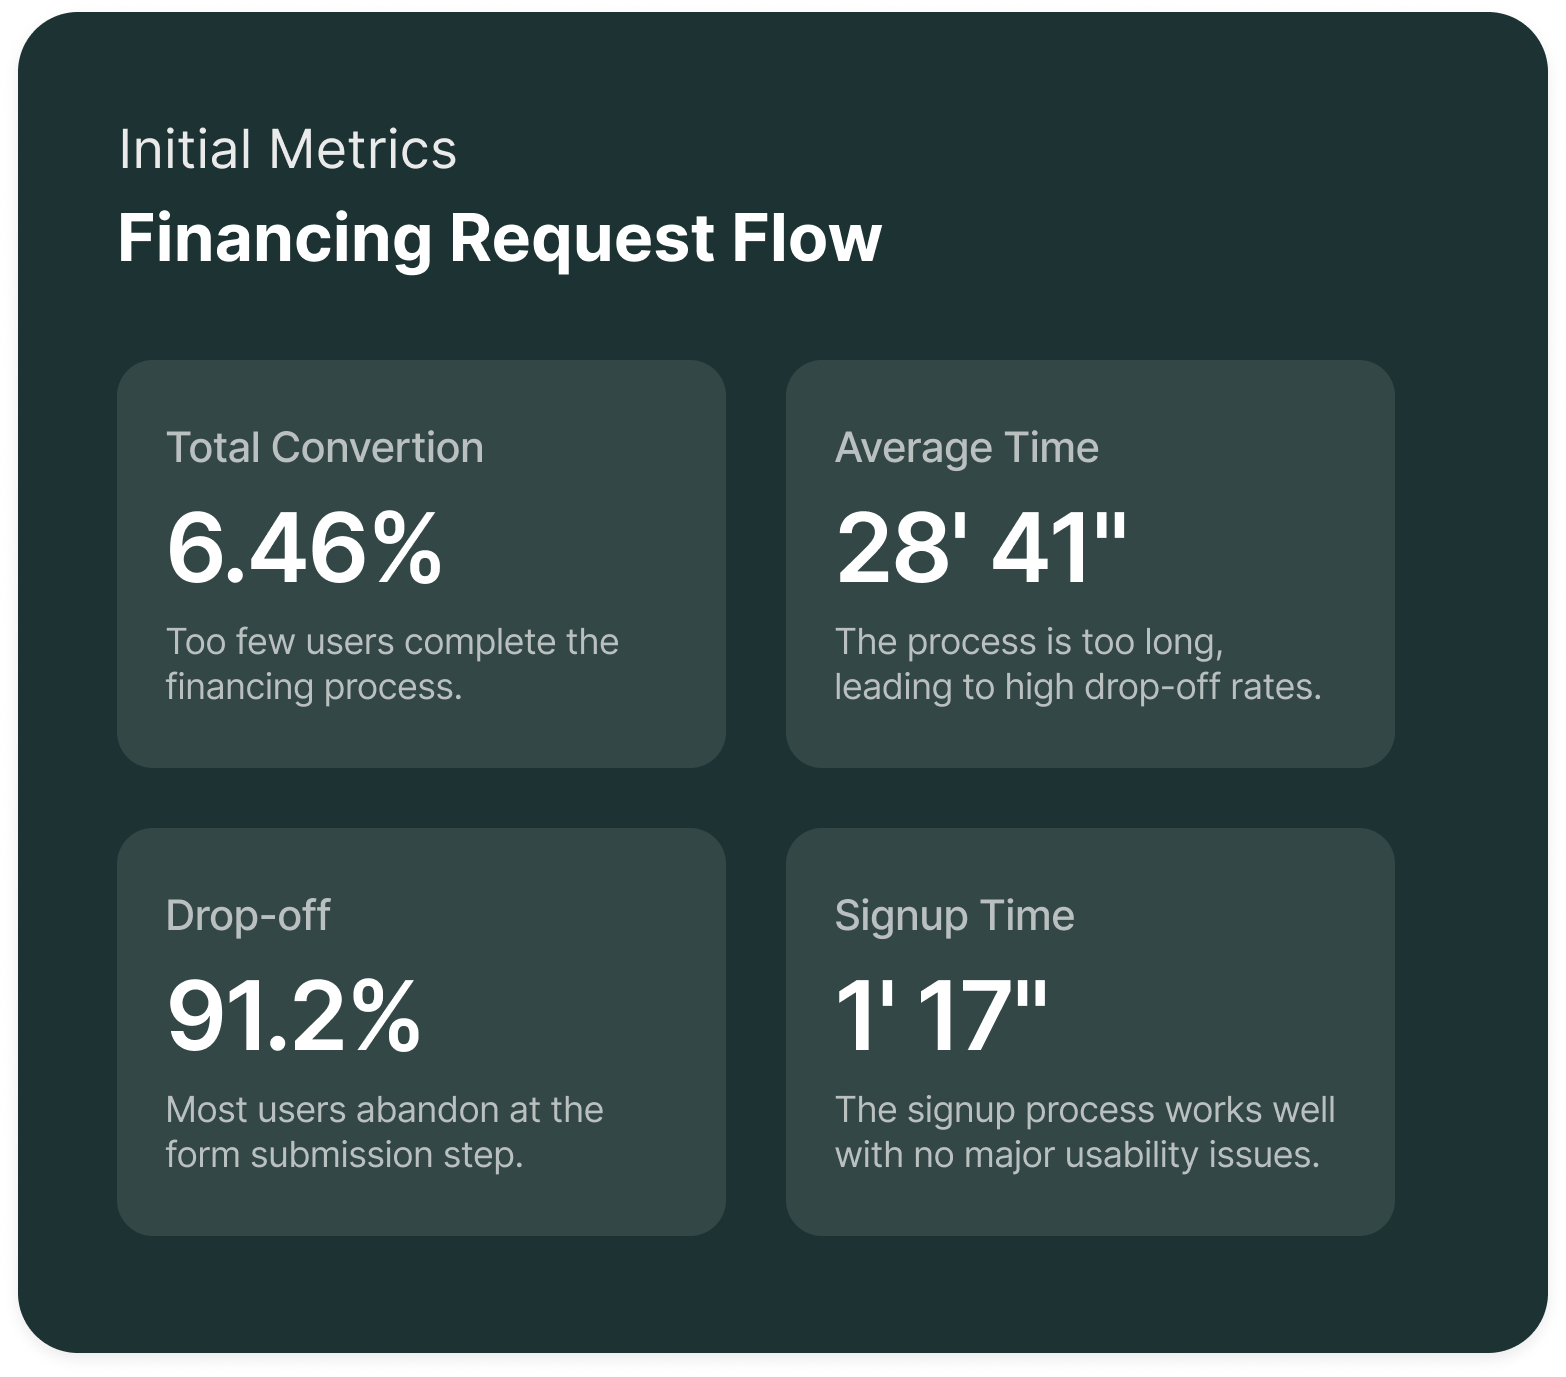Click the word Metrics in the subtitle

click(363, 150)
